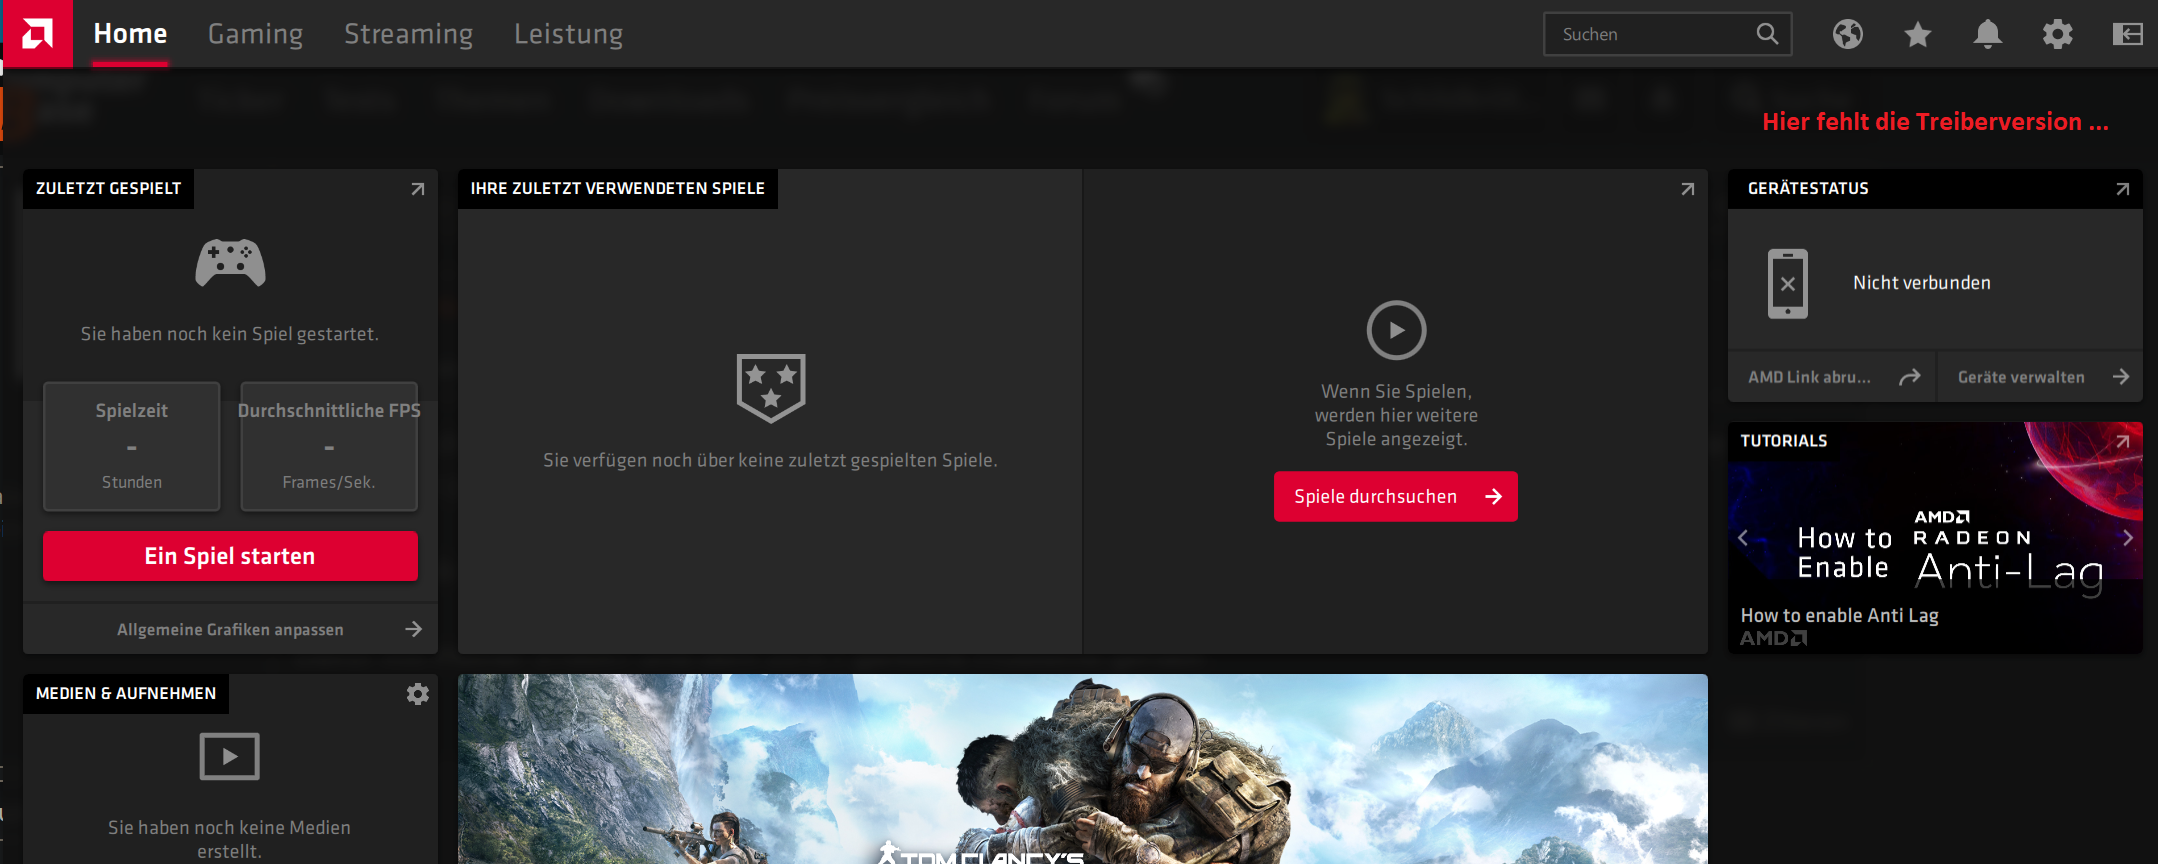Expand the Tutorials panel arrow
This screenshot has height=864, width=2158.
pos(2123,441)
